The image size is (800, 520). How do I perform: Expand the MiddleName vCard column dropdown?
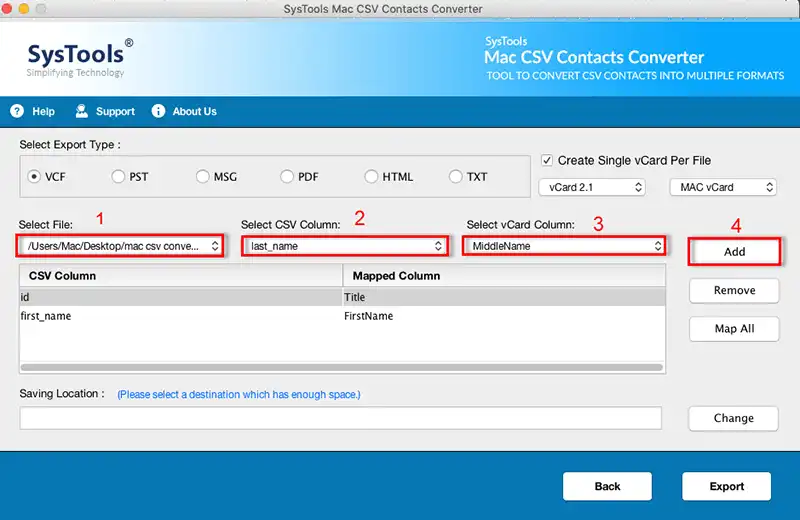(564, 246)
